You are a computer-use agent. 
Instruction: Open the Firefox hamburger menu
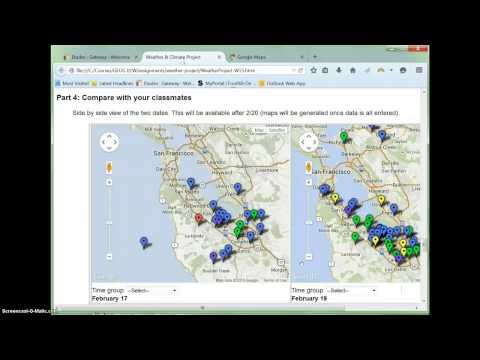pos(419,70)
